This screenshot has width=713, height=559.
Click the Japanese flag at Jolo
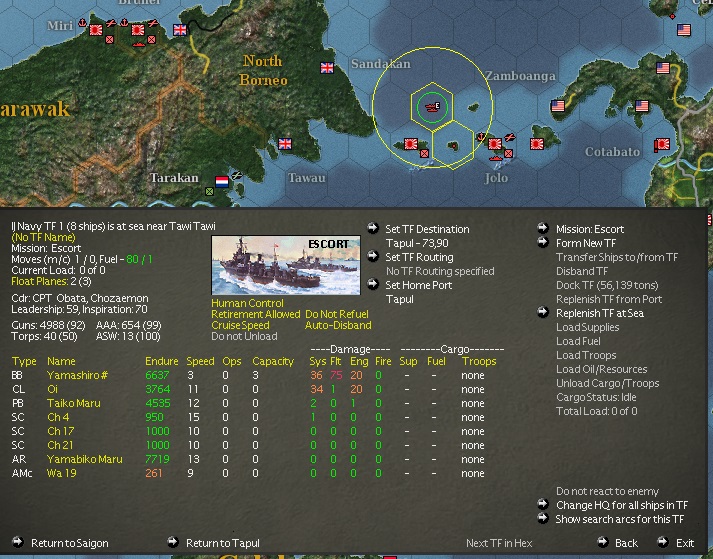[495, 144]
